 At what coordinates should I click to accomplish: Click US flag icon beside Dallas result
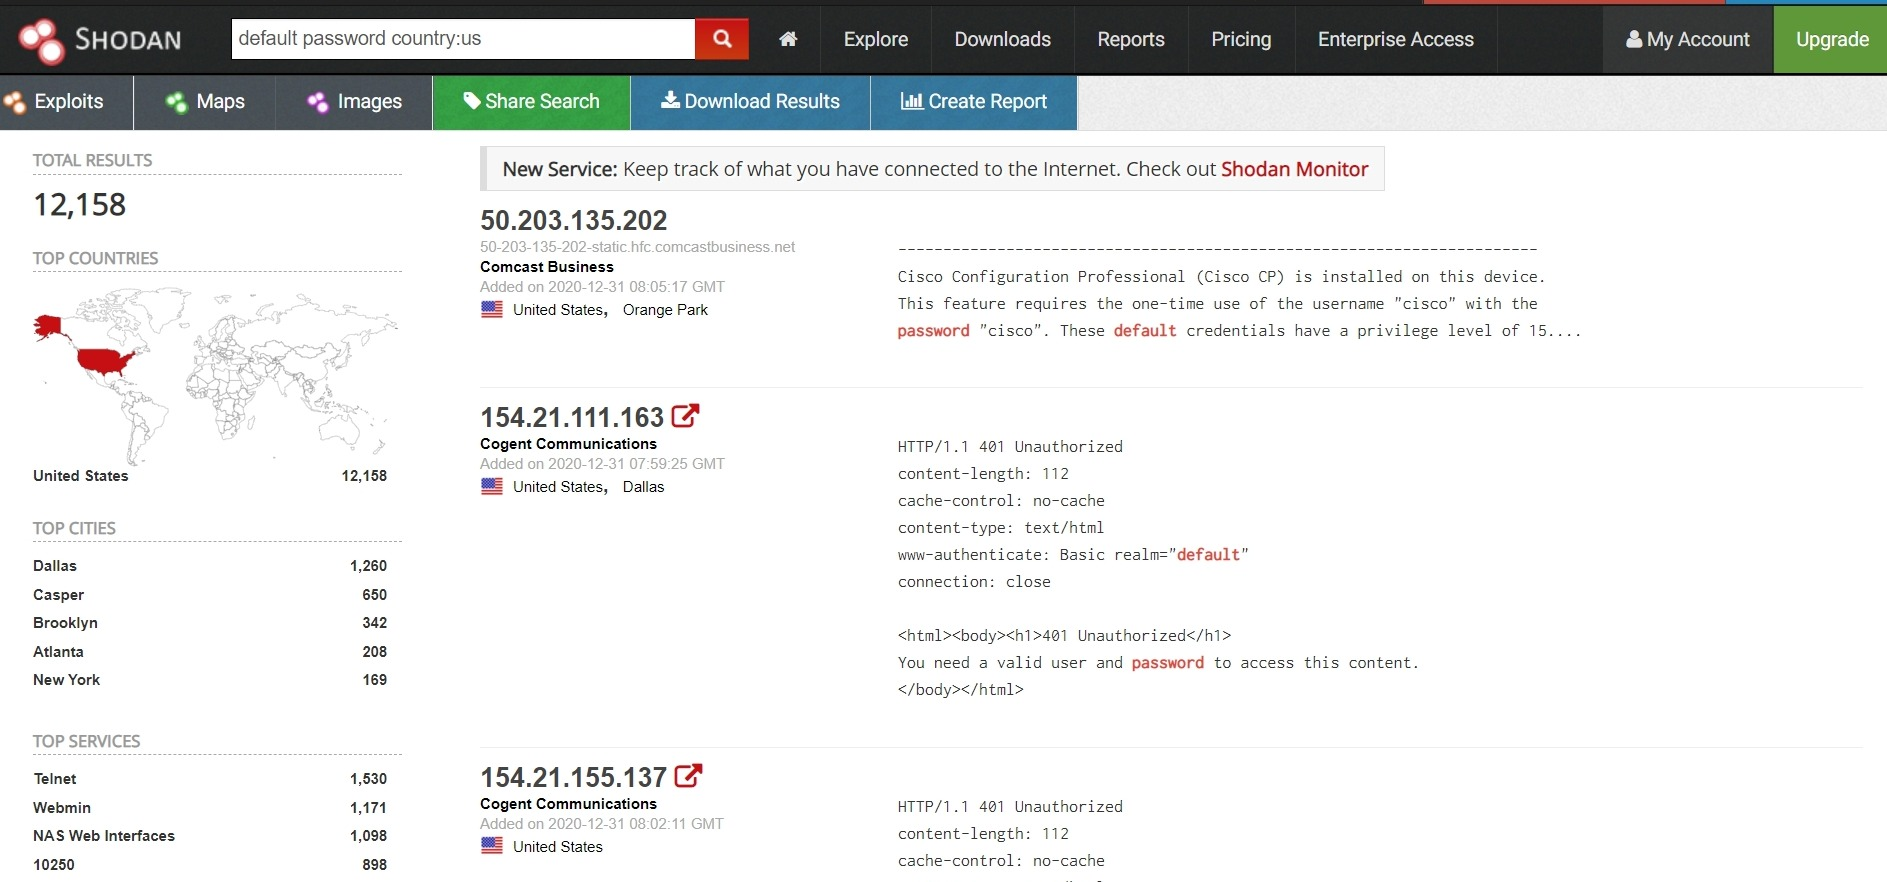pos(492,487)
